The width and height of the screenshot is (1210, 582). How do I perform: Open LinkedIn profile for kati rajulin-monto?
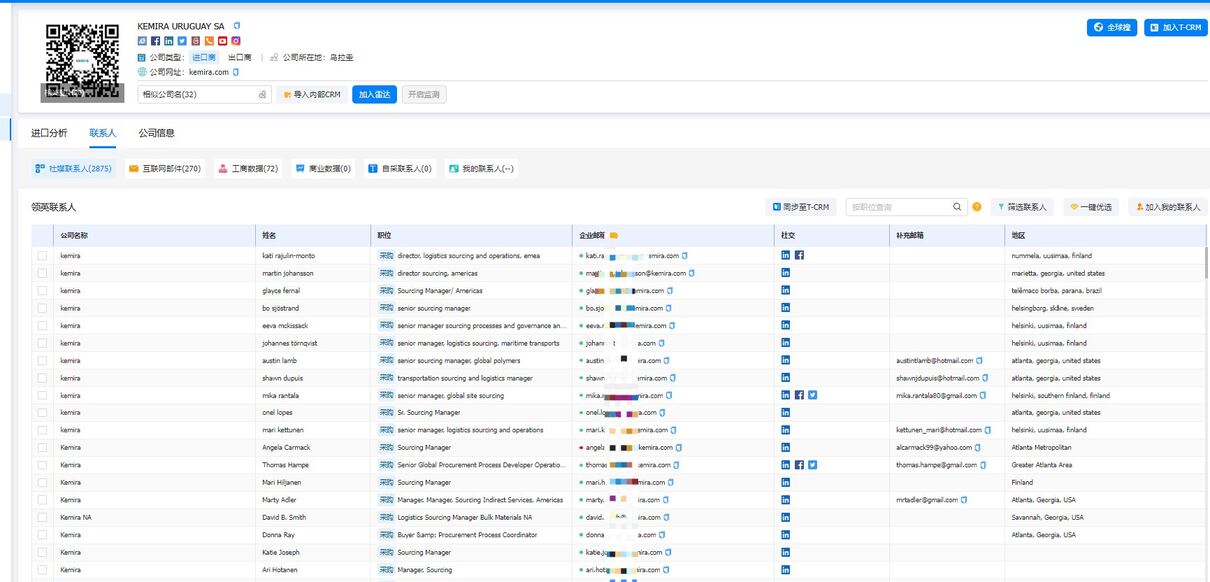pos(786,255)
